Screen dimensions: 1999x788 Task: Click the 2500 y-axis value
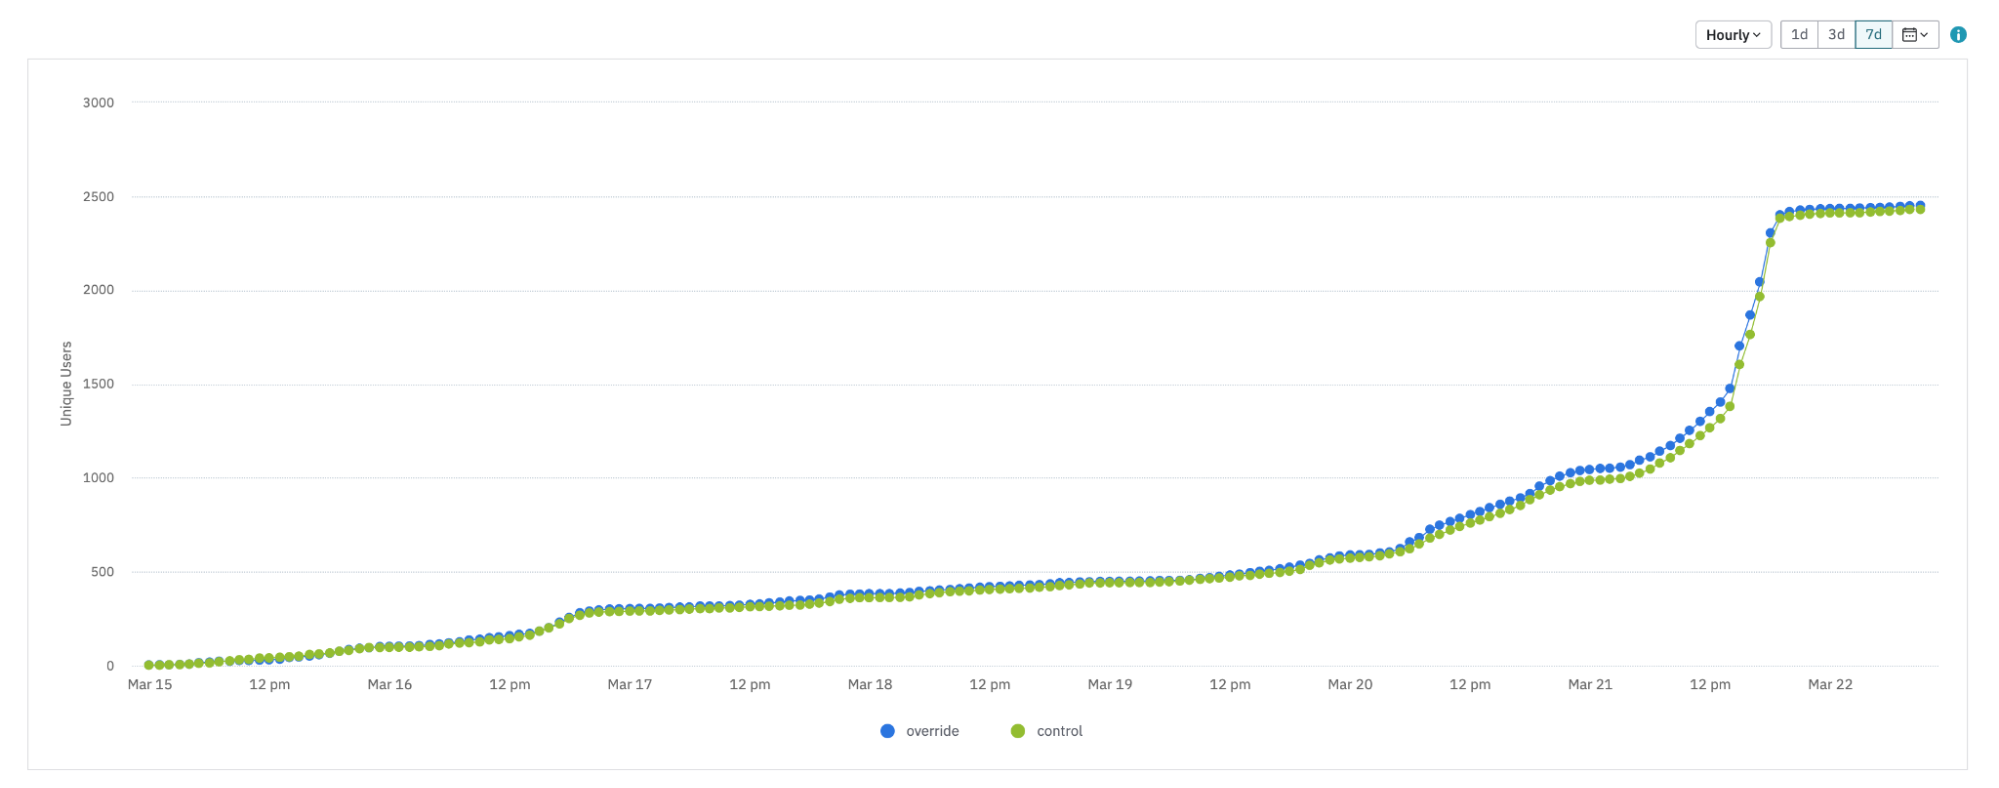[98, 197]
